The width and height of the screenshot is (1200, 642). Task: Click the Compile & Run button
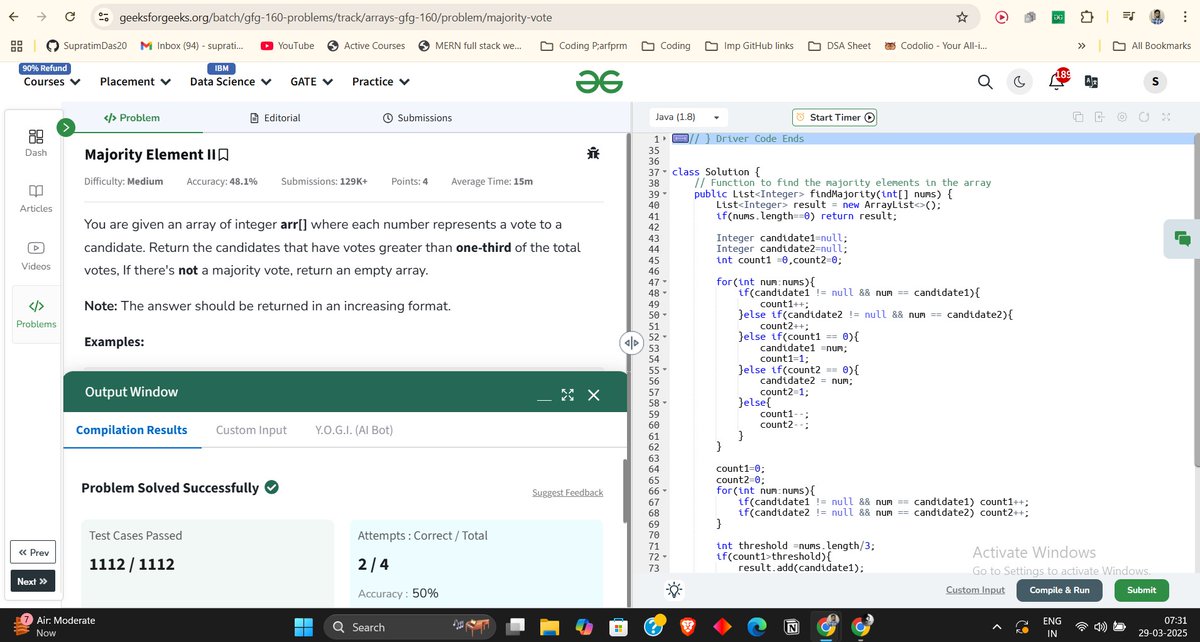click(1059, 590)
